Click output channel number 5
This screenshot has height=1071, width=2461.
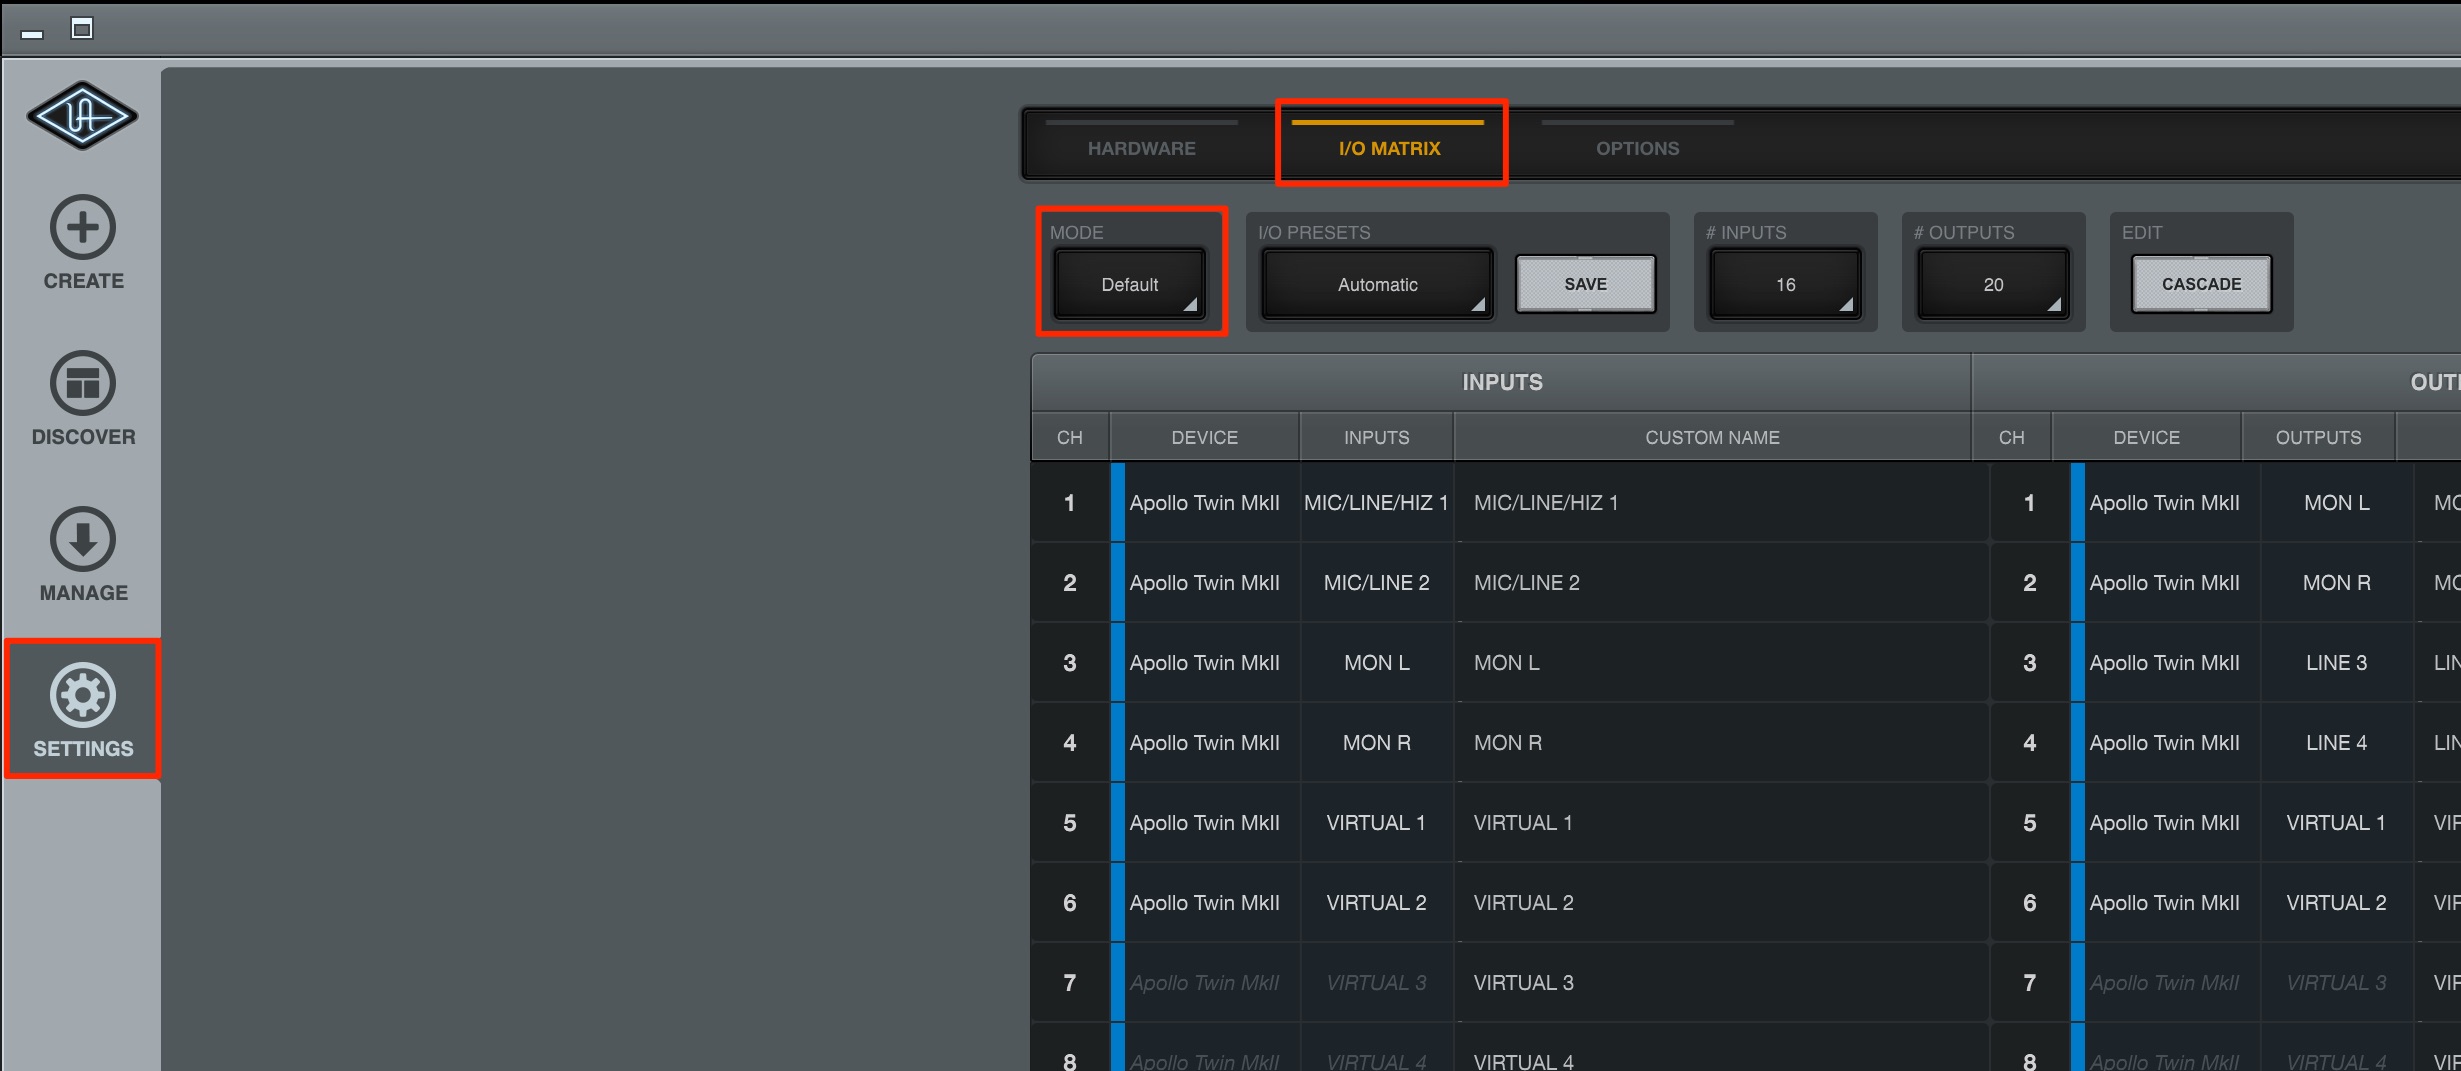[2030, 822]
